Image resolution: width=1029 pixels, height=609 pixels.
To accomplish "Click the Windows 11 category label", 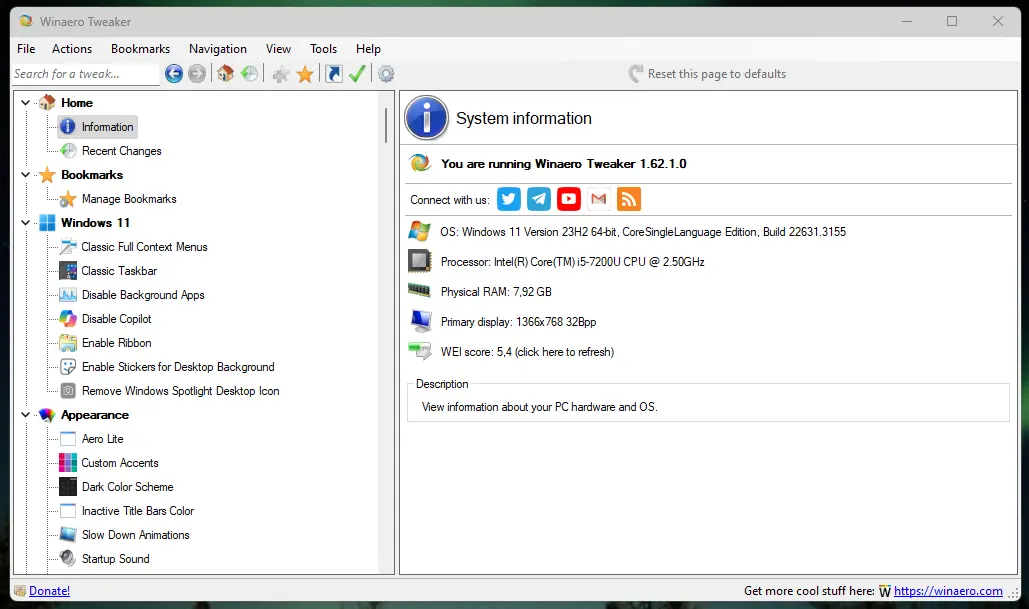I will coord(95,222).
